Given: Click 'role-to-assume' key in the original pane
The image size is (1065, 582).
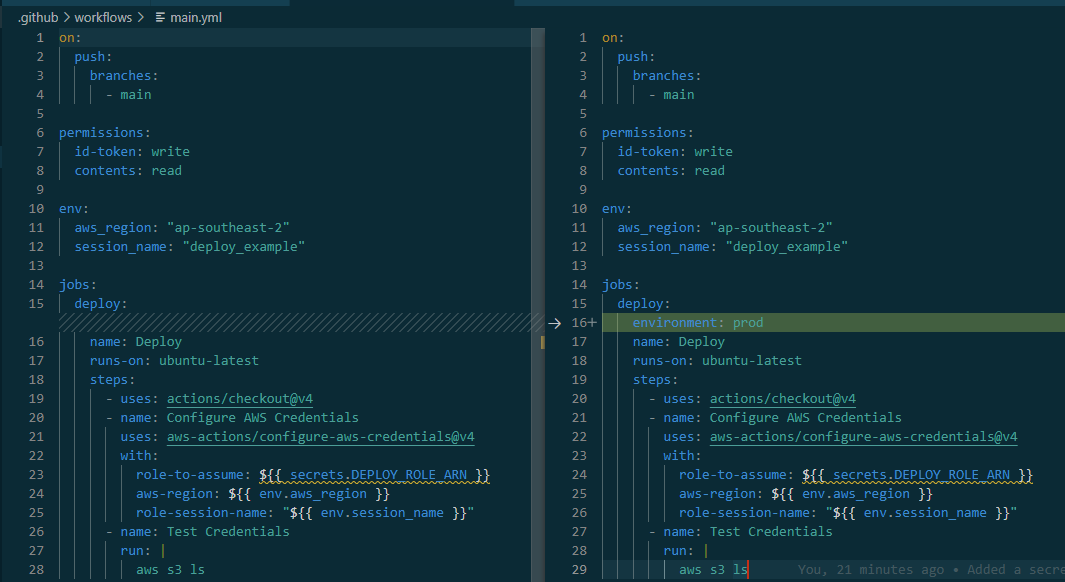Looking at the screenshot, I should pyautogui.click(x=189, y=475).
